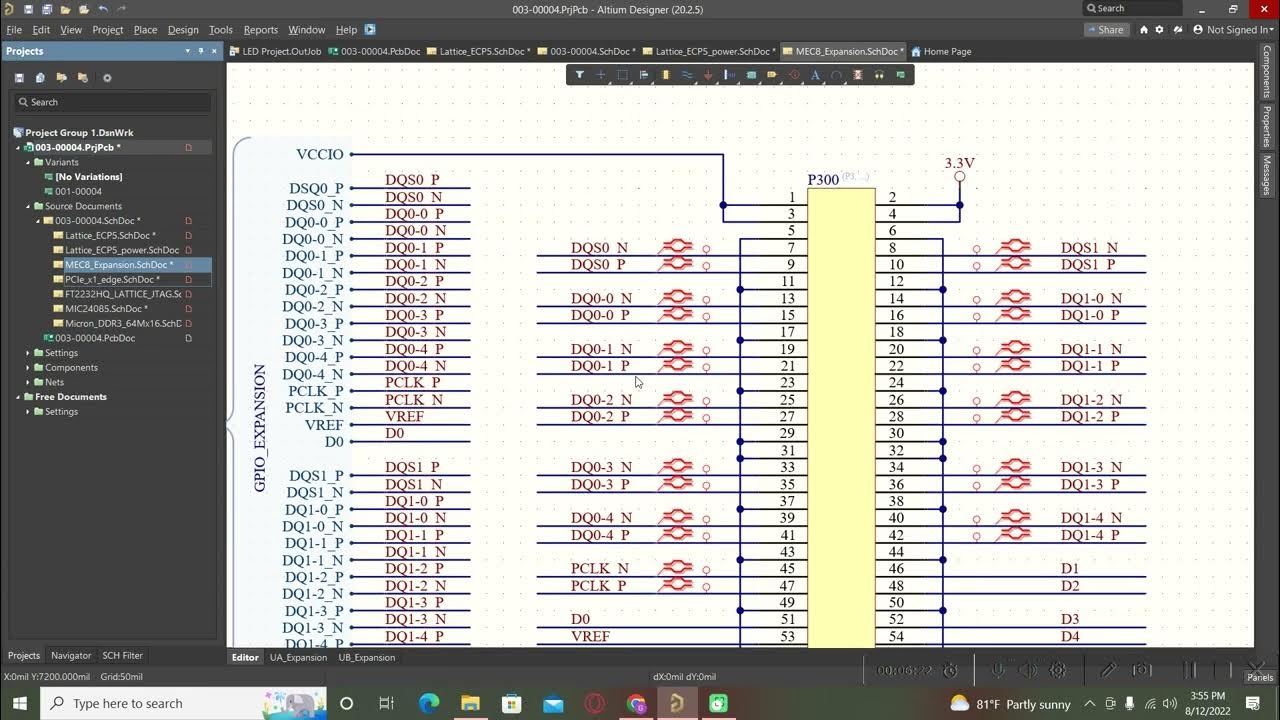Click the top Search box in title bar

click(1132, 9)
